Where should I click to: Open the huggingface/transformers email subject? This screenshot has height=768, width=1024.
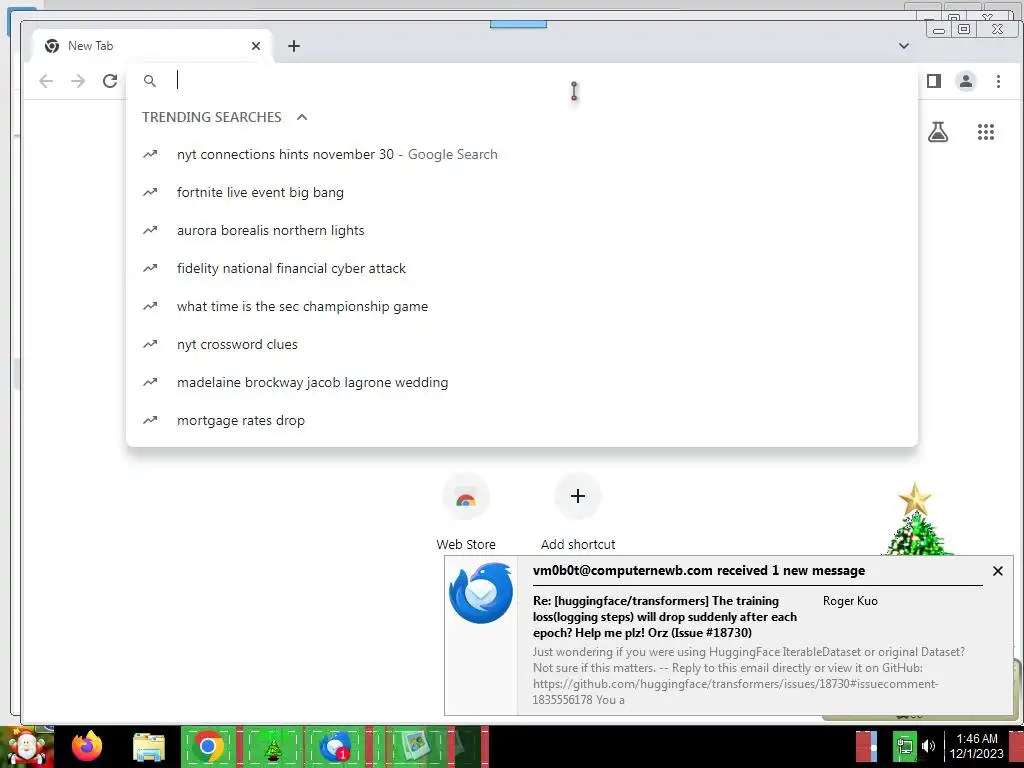point(665,616)
